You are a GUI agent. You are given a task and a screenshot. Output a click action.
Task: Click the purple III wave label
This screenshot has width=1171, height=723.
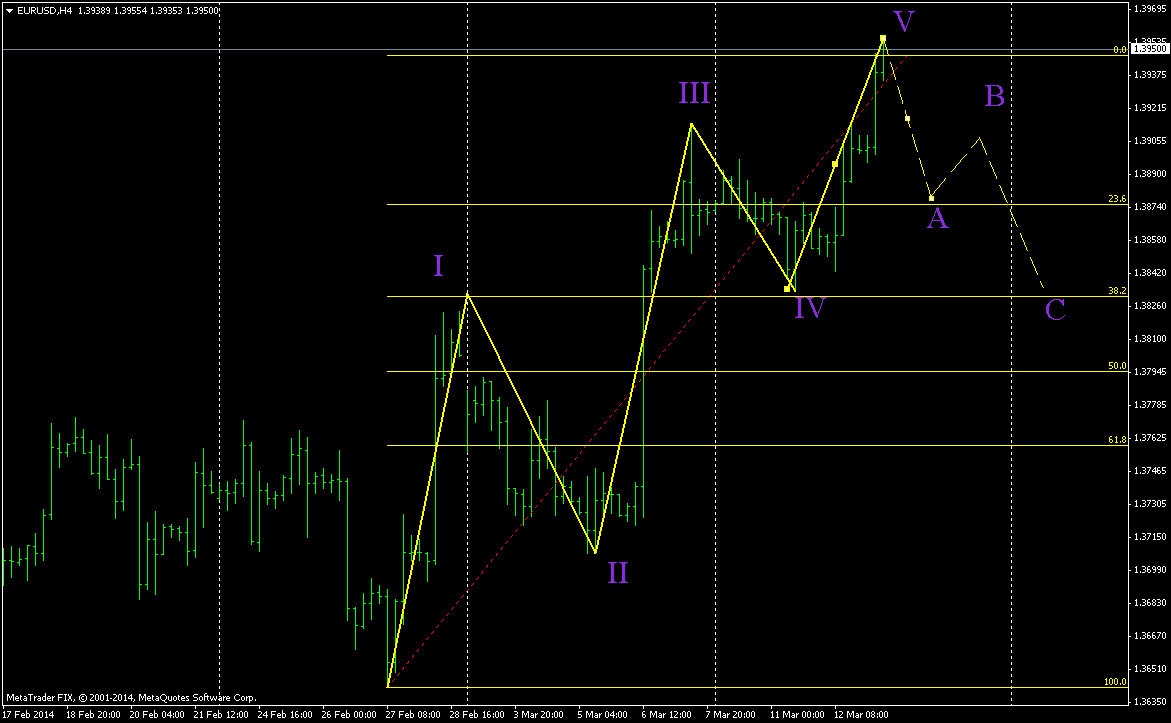tap(694, 94)
